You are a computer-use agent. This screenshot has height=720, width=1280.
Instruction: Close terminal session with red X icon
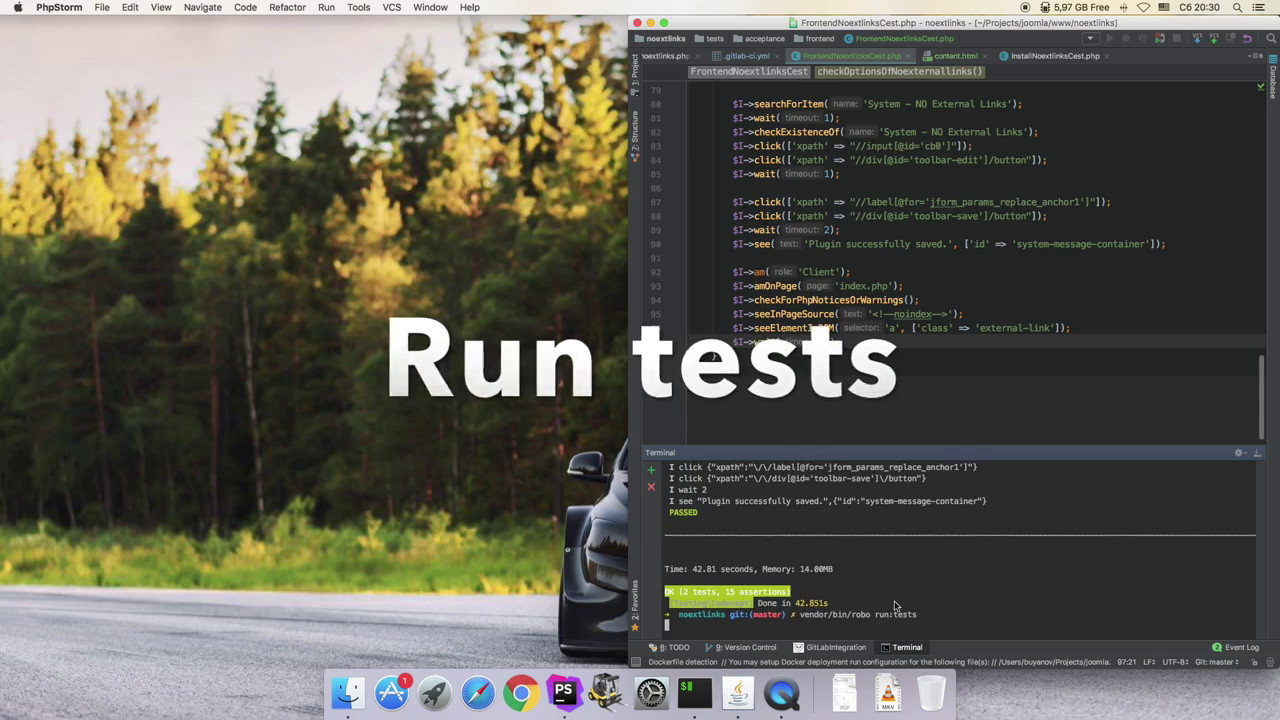click(x=651, y=487)
